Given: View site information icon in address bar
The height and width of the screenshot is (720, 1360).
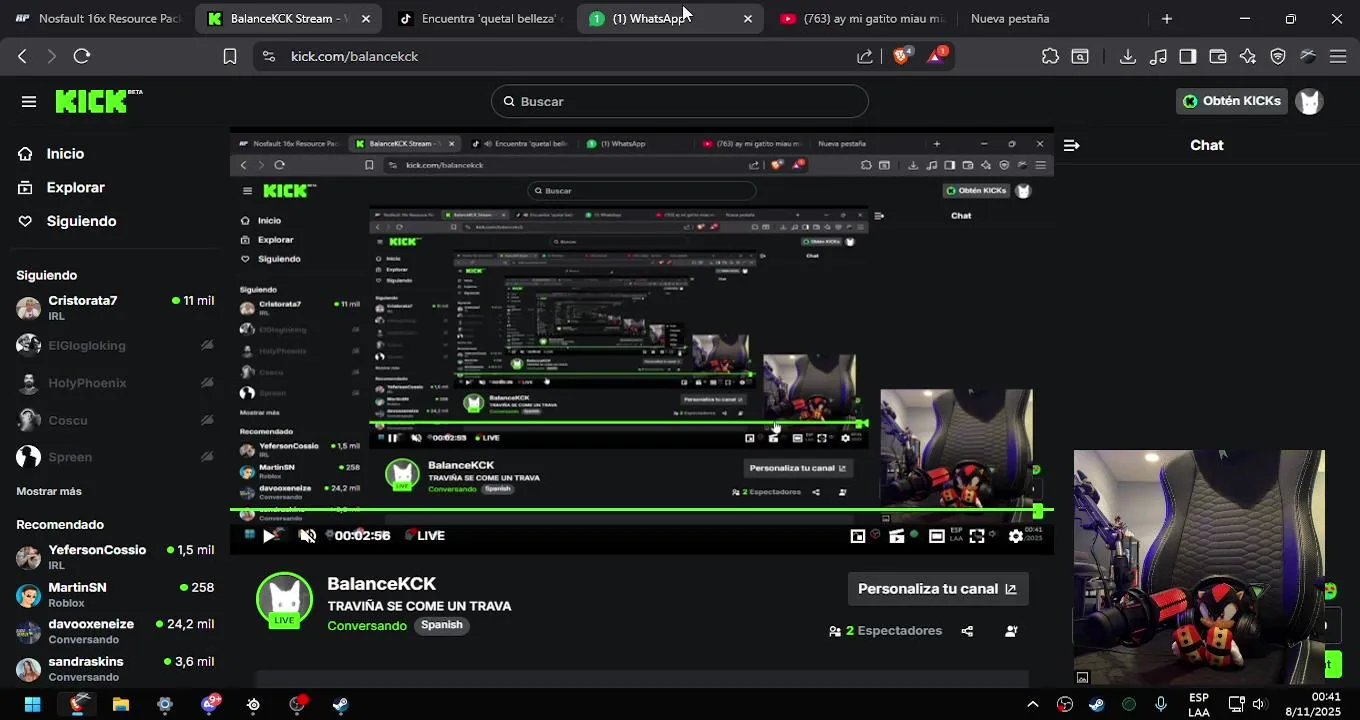Looking at the screenshot, I should tap(268, 56).
